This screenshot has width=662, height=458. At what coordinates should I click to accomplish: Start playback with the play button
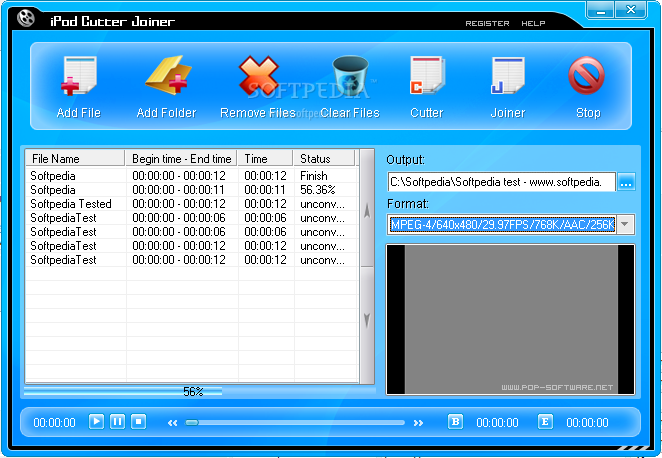(96, 422)
